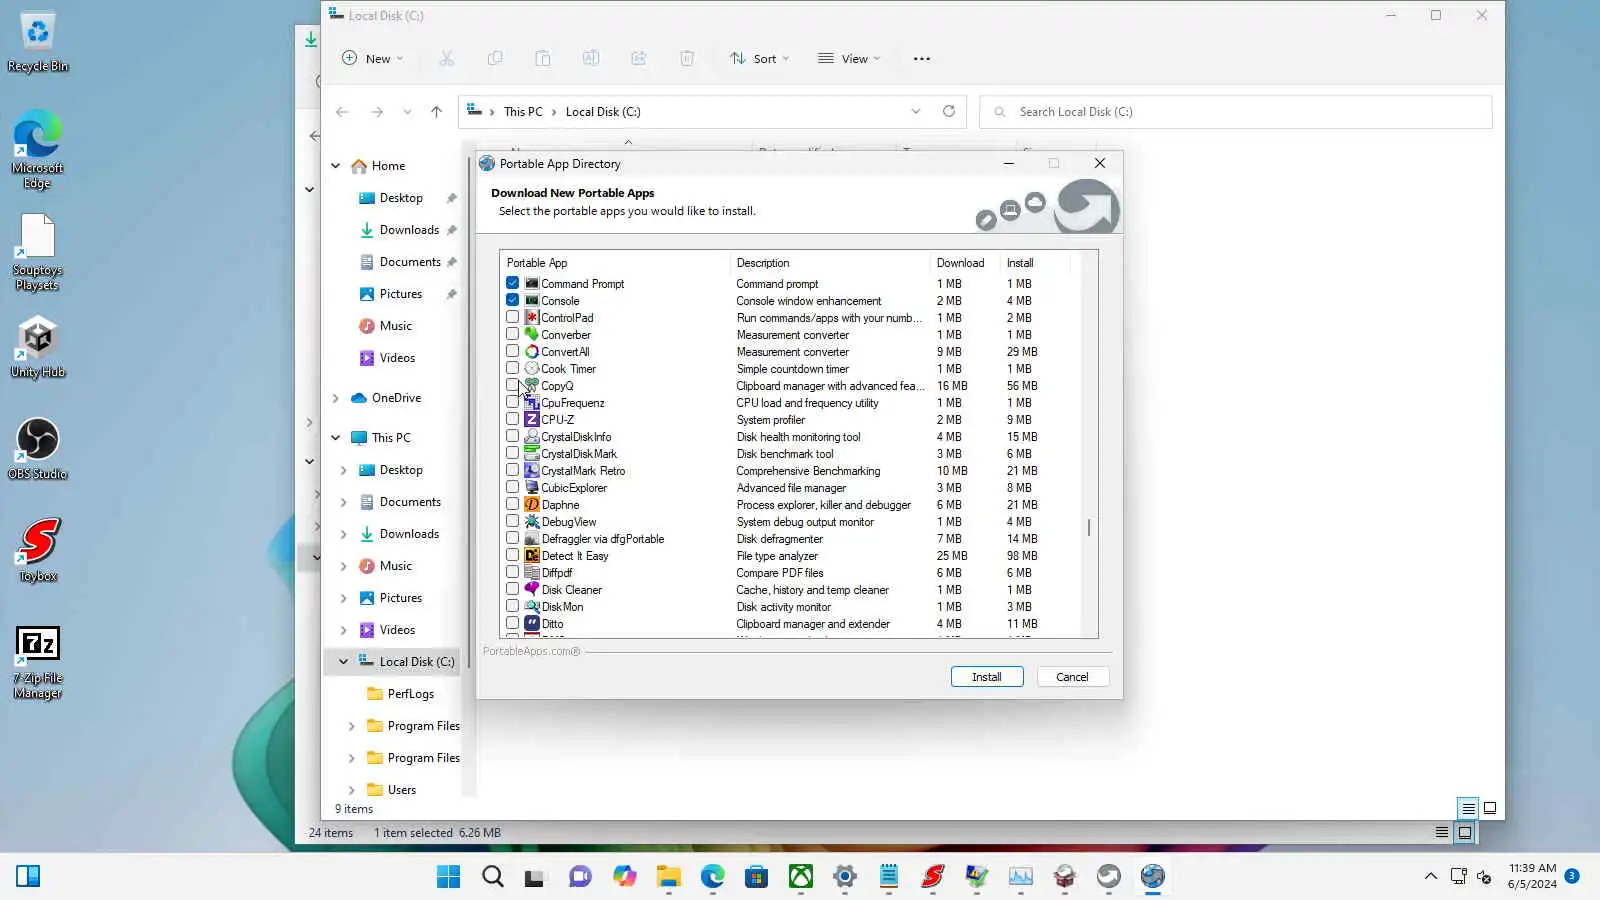The image size is (1600, 900).
Task: Select the CubicExplorer checkbox
Action: 513,488
